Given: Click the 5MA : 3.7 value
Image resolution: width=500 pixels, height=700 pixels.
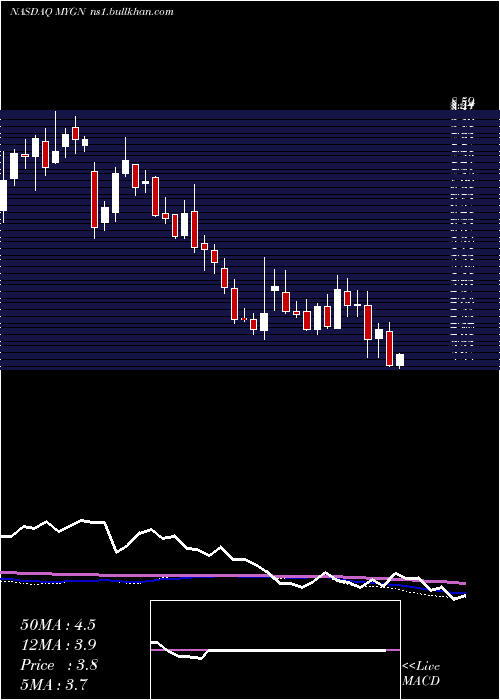Looking at the screenshot, I should [x=54, y=684].
